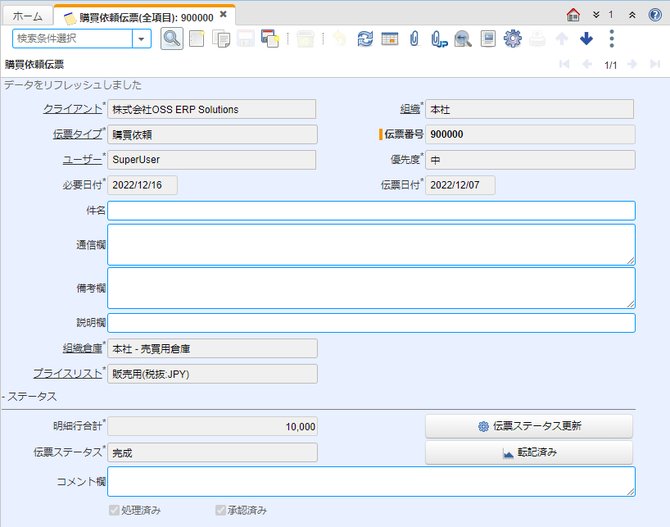
Task: Click into the コメント欄 text area
Action: [371, 482]
